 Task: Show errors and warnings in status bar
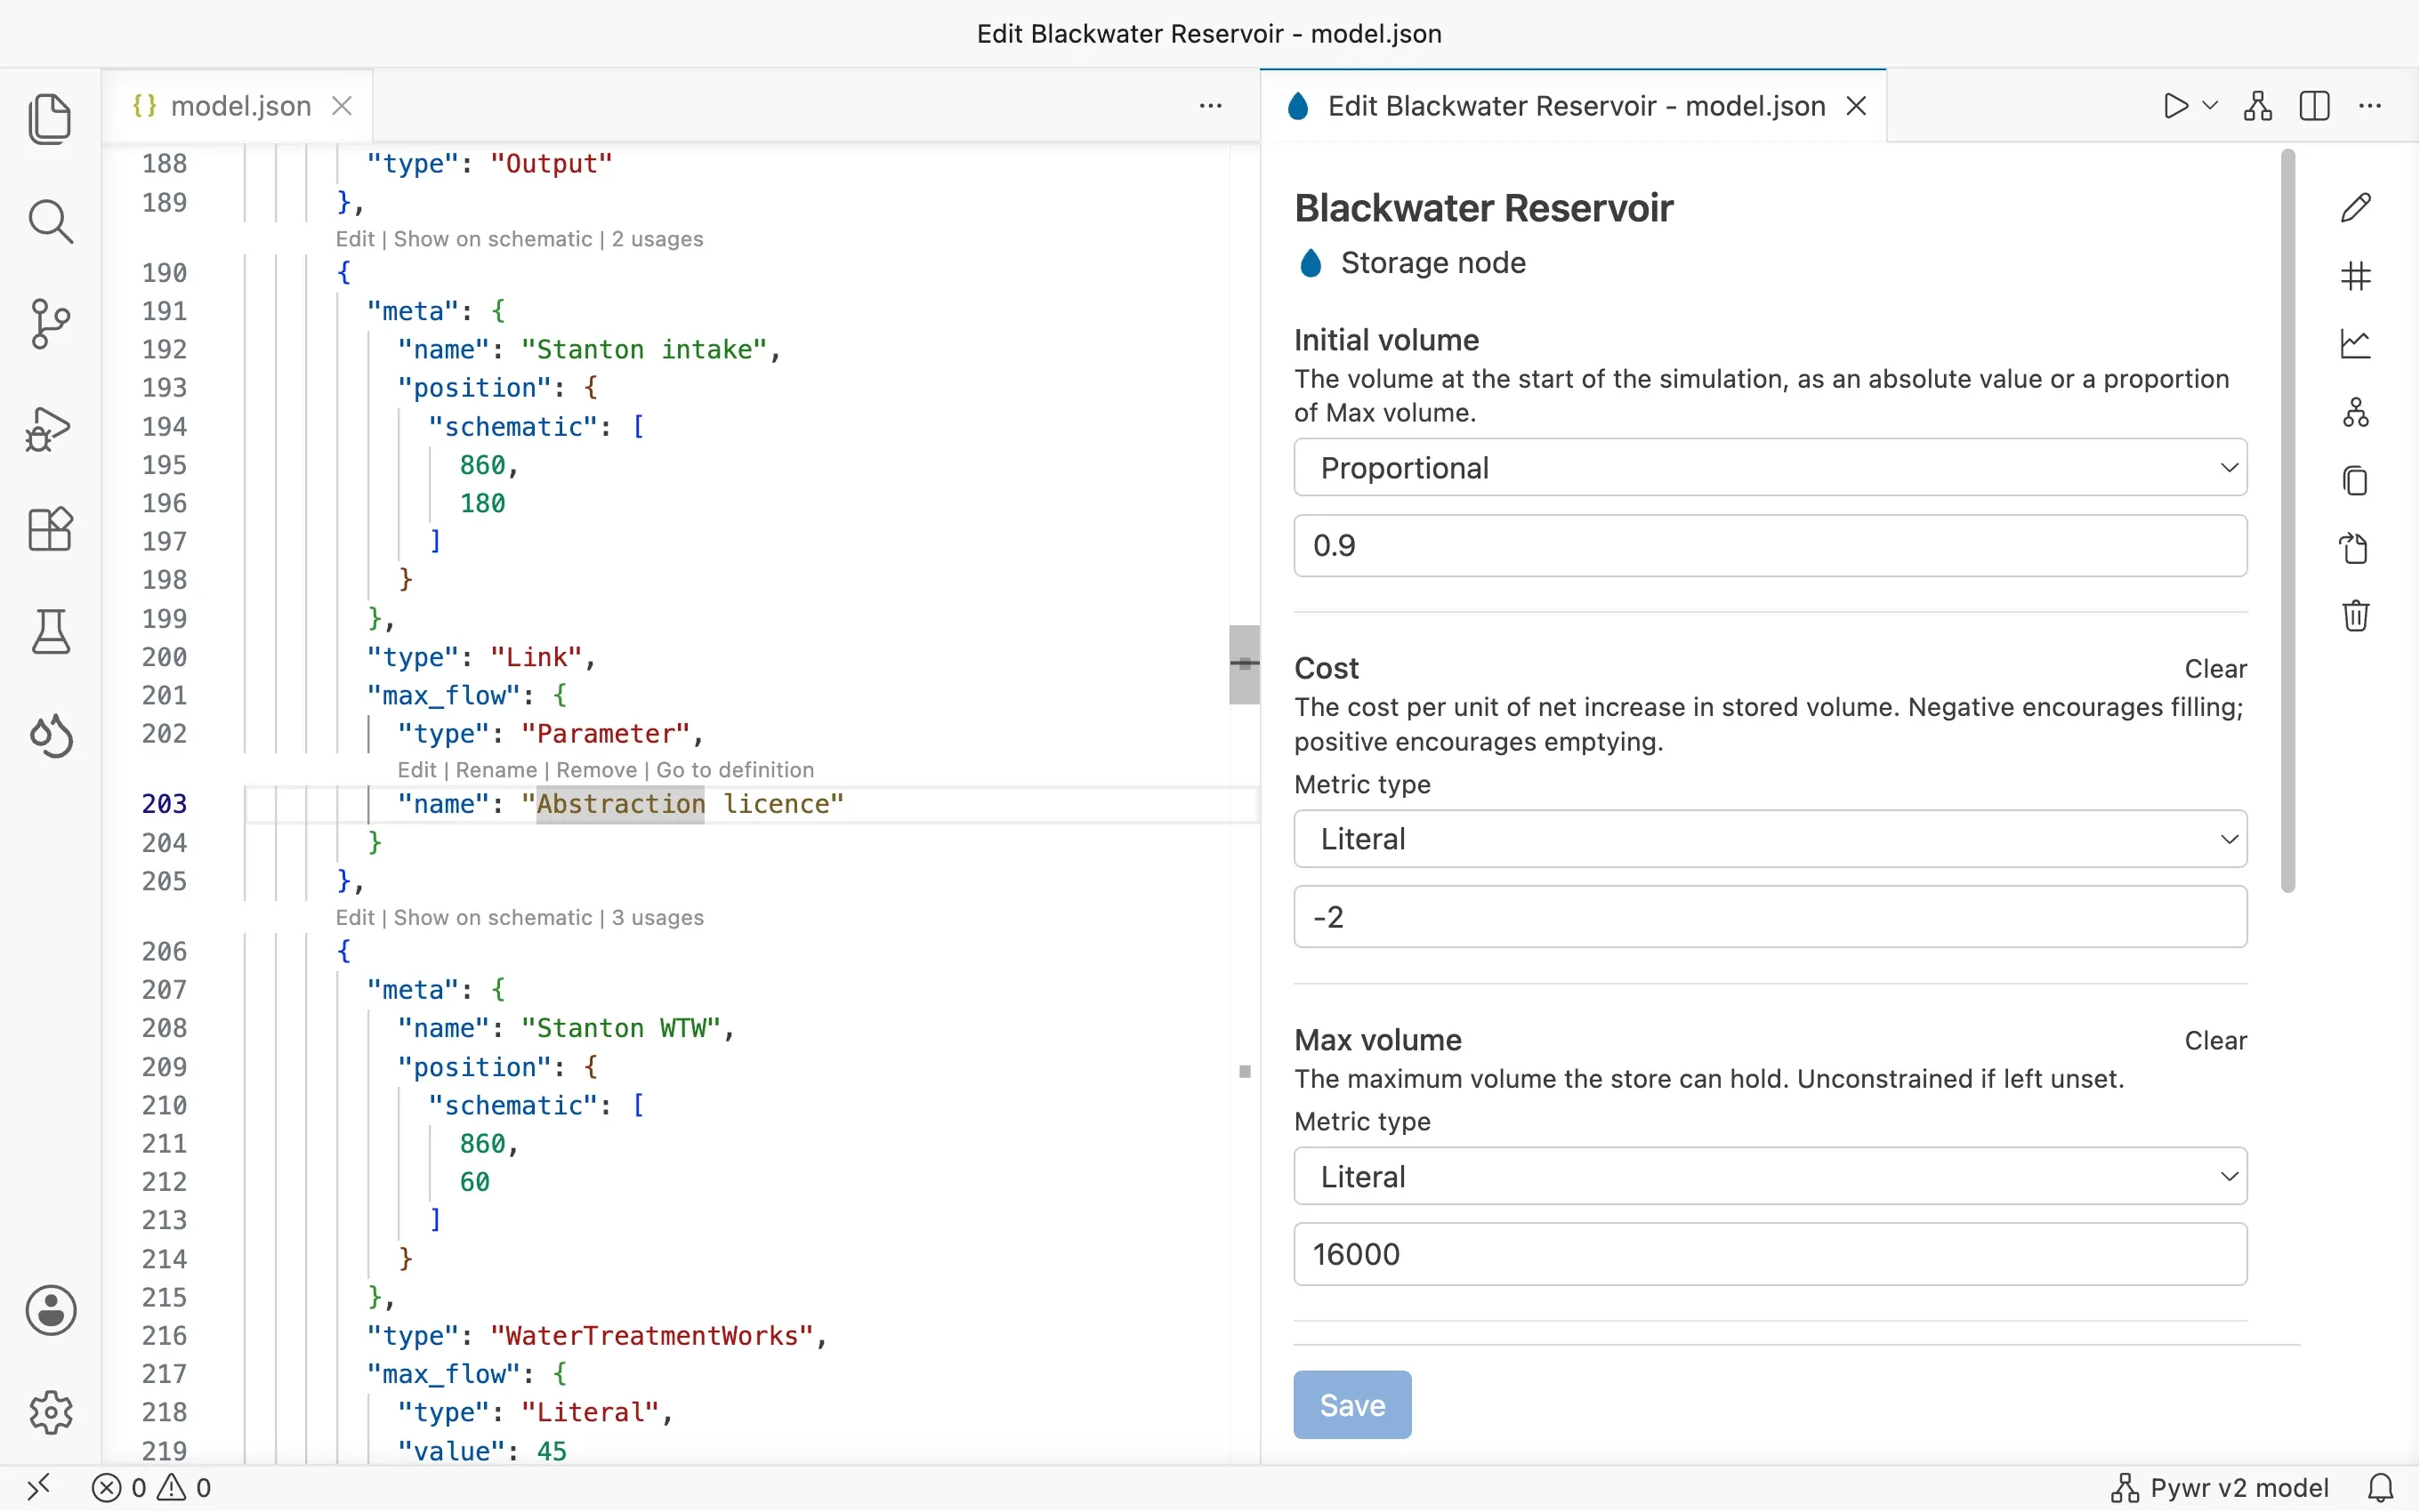(x=151, y=1488)
